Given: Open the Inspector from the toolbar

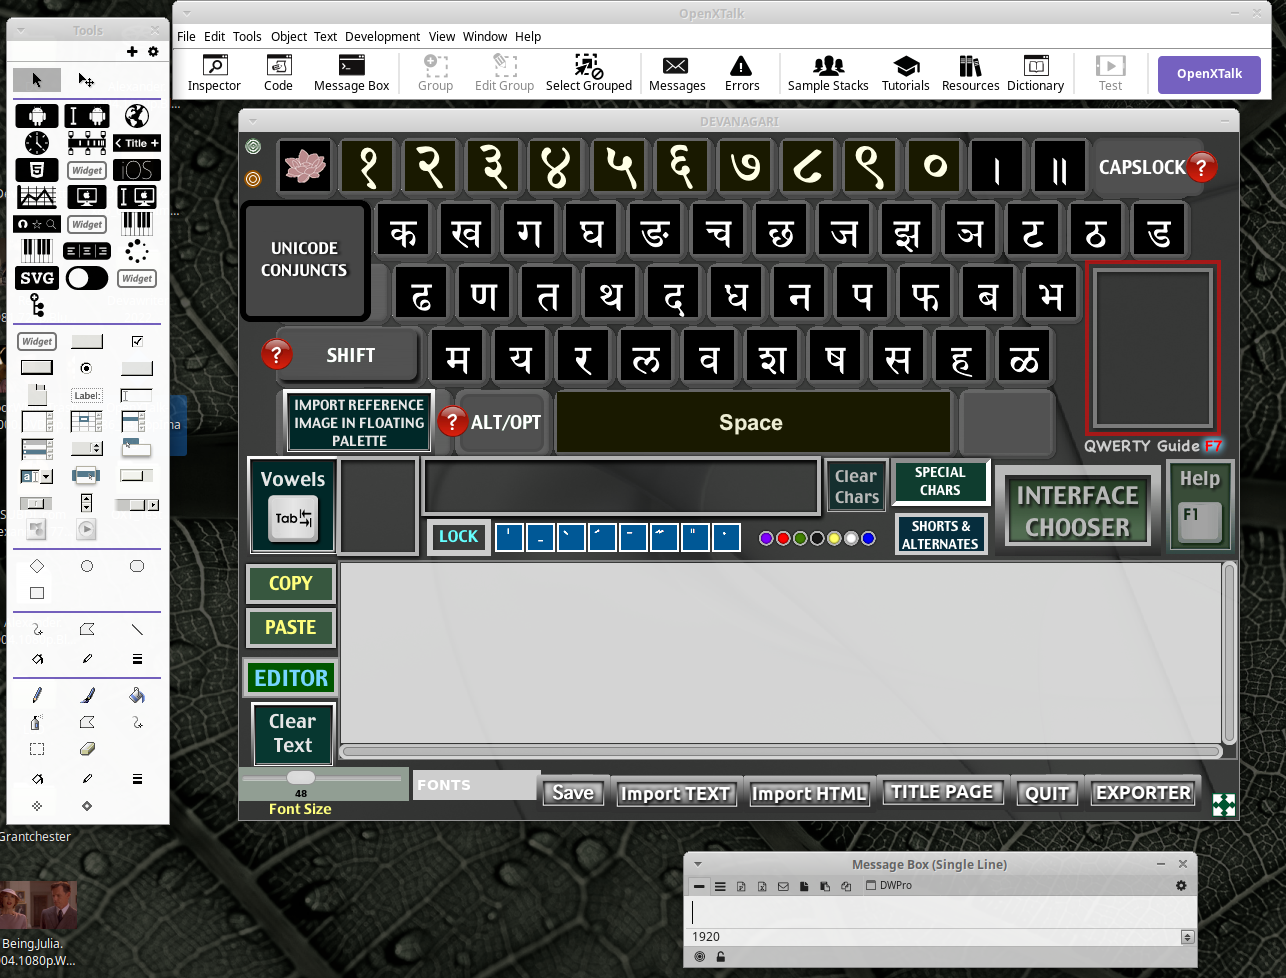Looking at the screenshot, I should [x=214, y=74].
